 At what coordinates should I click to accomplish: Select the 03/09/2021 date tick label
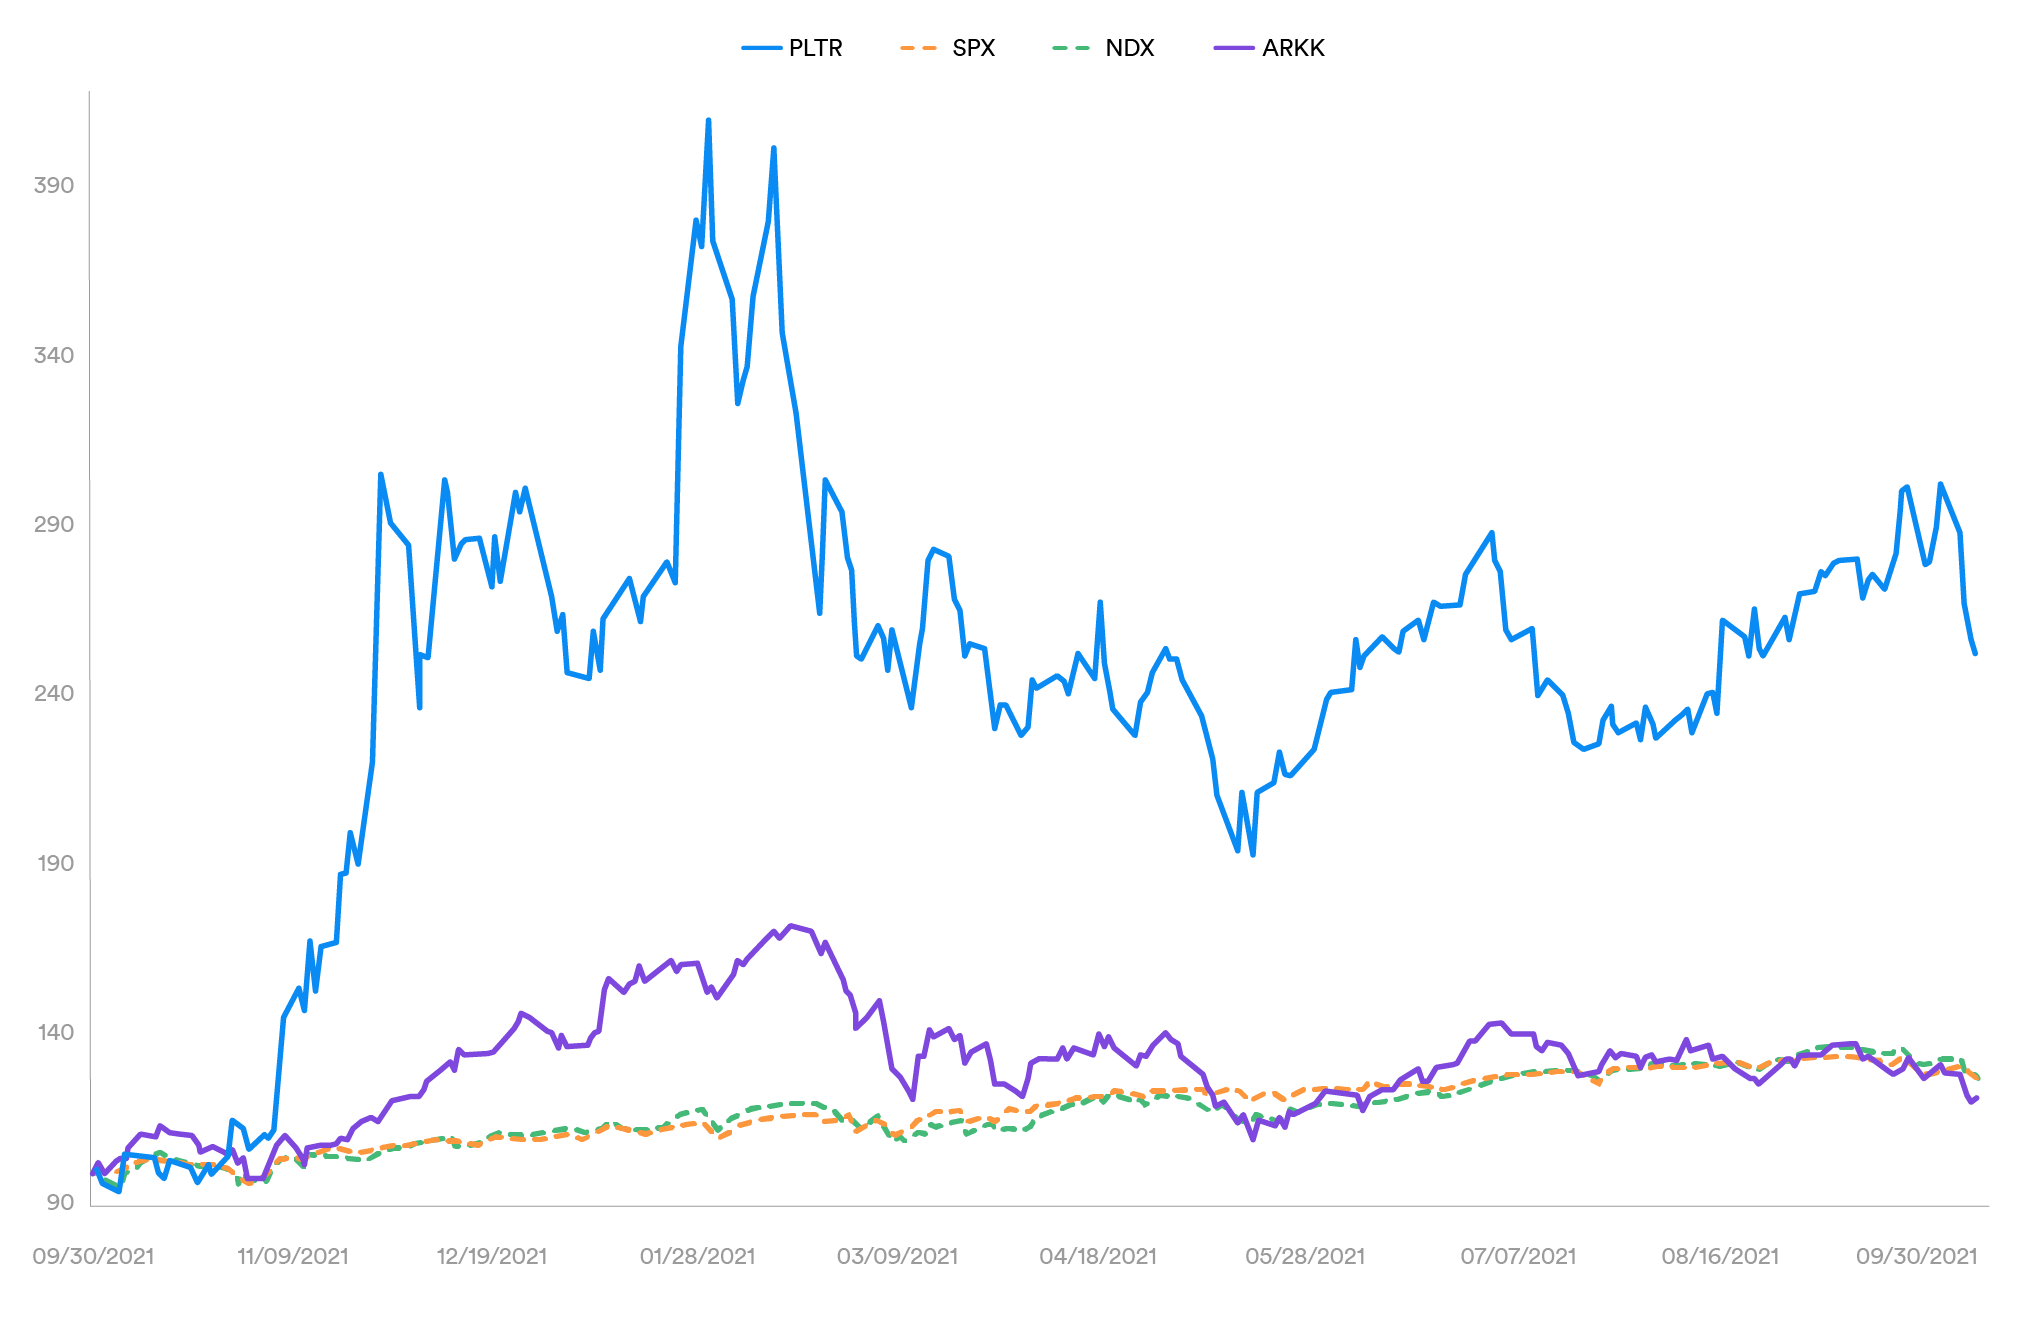point(897,1256)
